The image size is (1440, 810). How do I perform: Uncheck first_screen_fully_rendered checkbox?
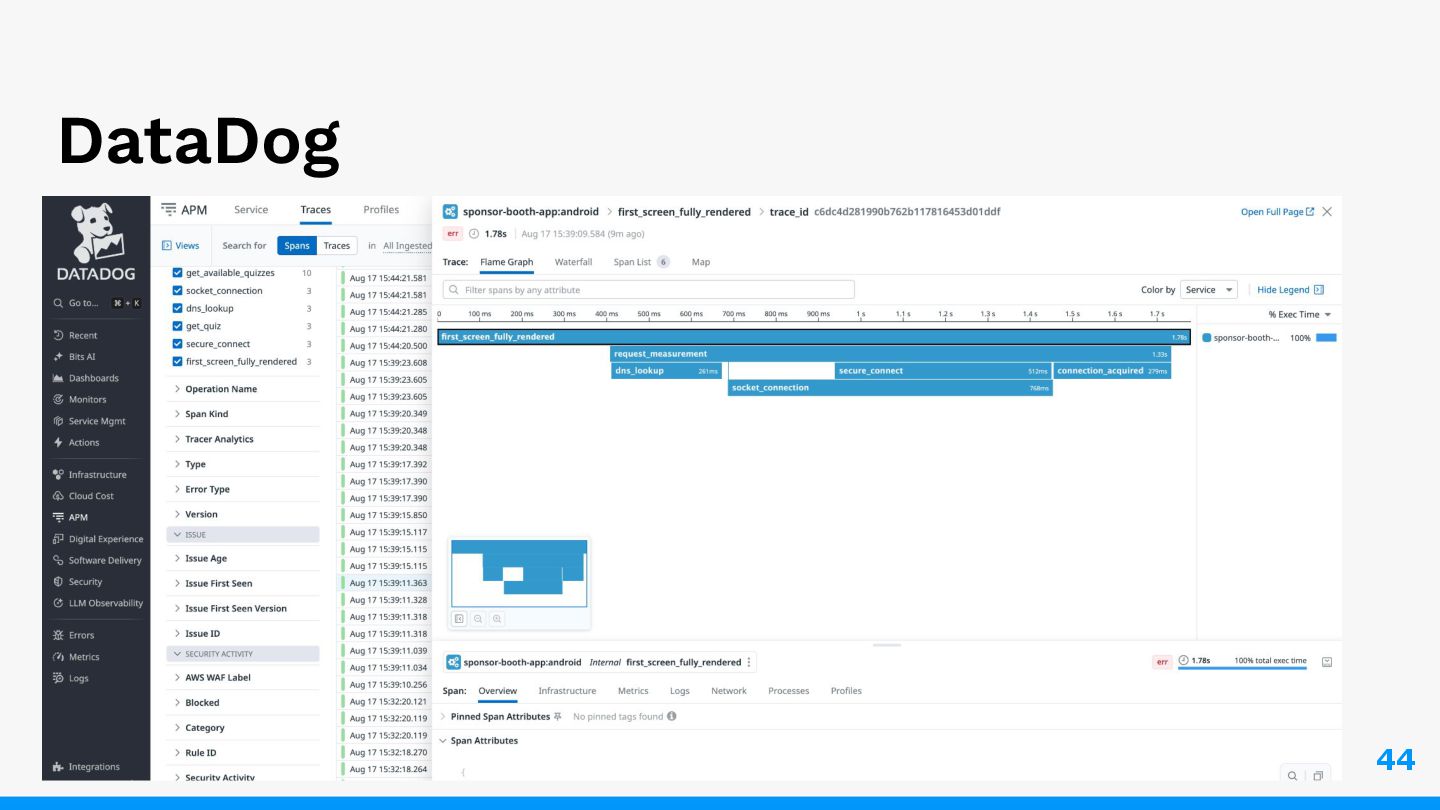pyautogui.click(x=178, y=362)
